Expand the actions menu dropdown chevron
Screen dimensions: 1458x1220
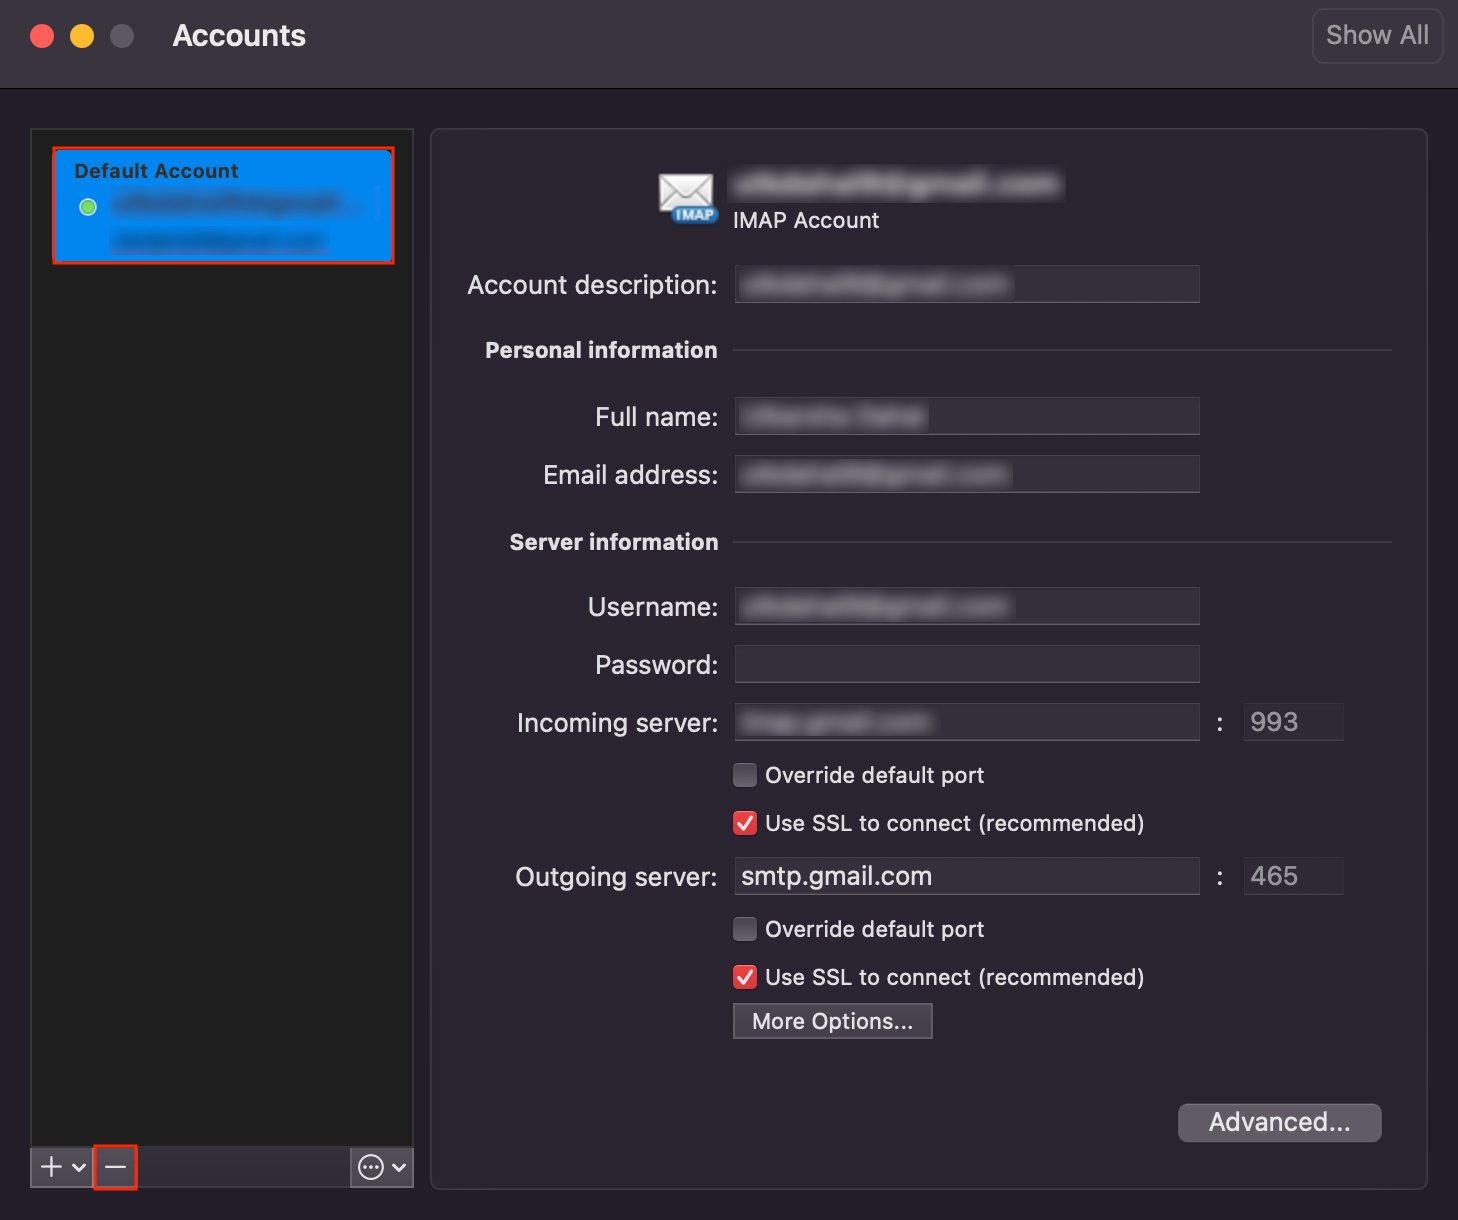[x=399, y=1167]
